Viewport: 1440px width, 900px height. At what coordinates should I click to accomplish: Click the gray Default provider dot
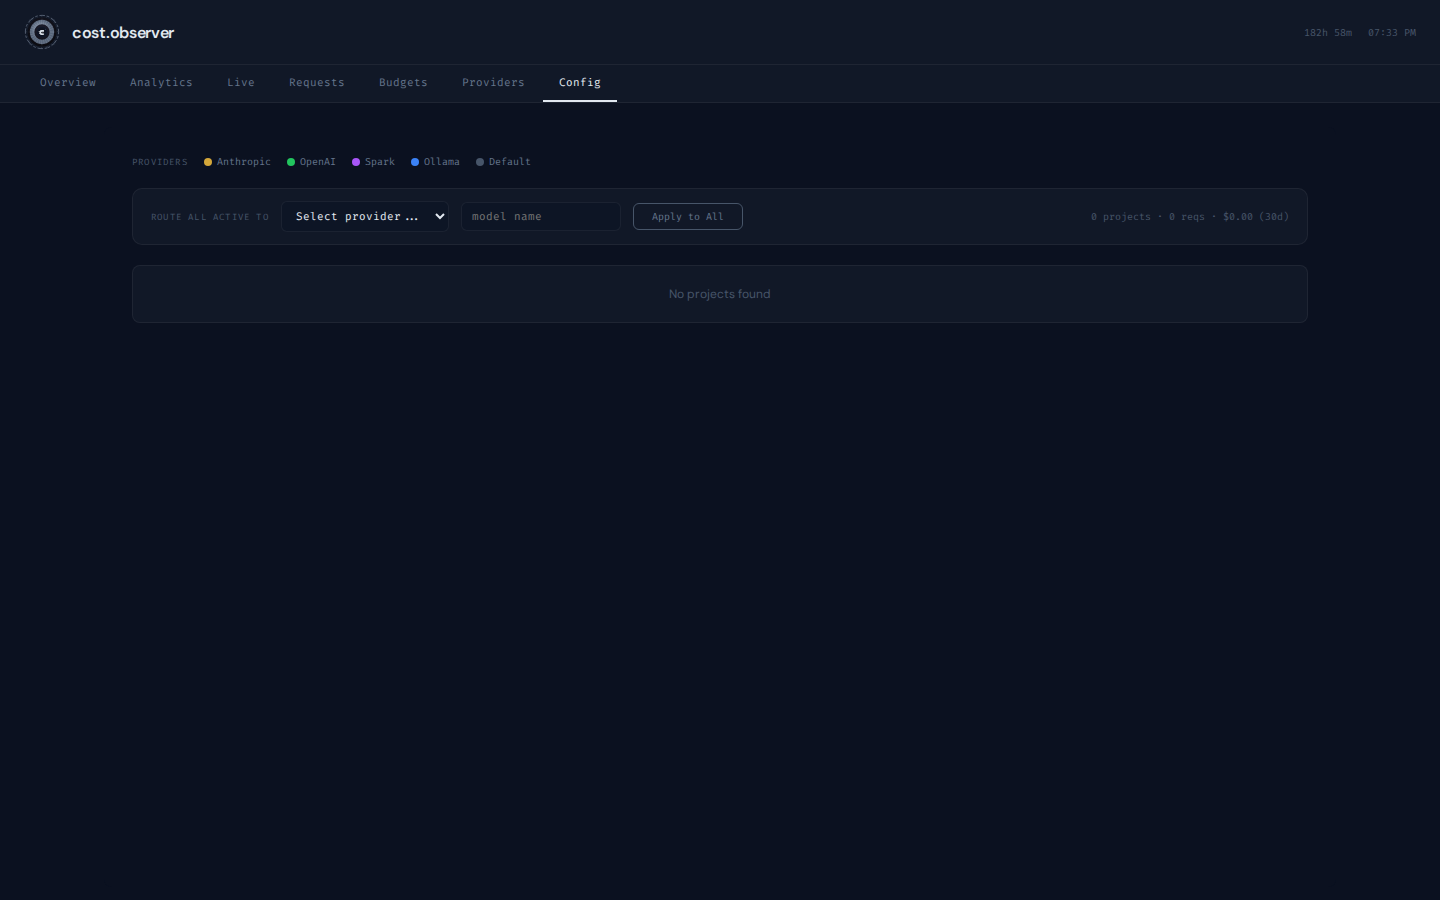tap(480, 162)
